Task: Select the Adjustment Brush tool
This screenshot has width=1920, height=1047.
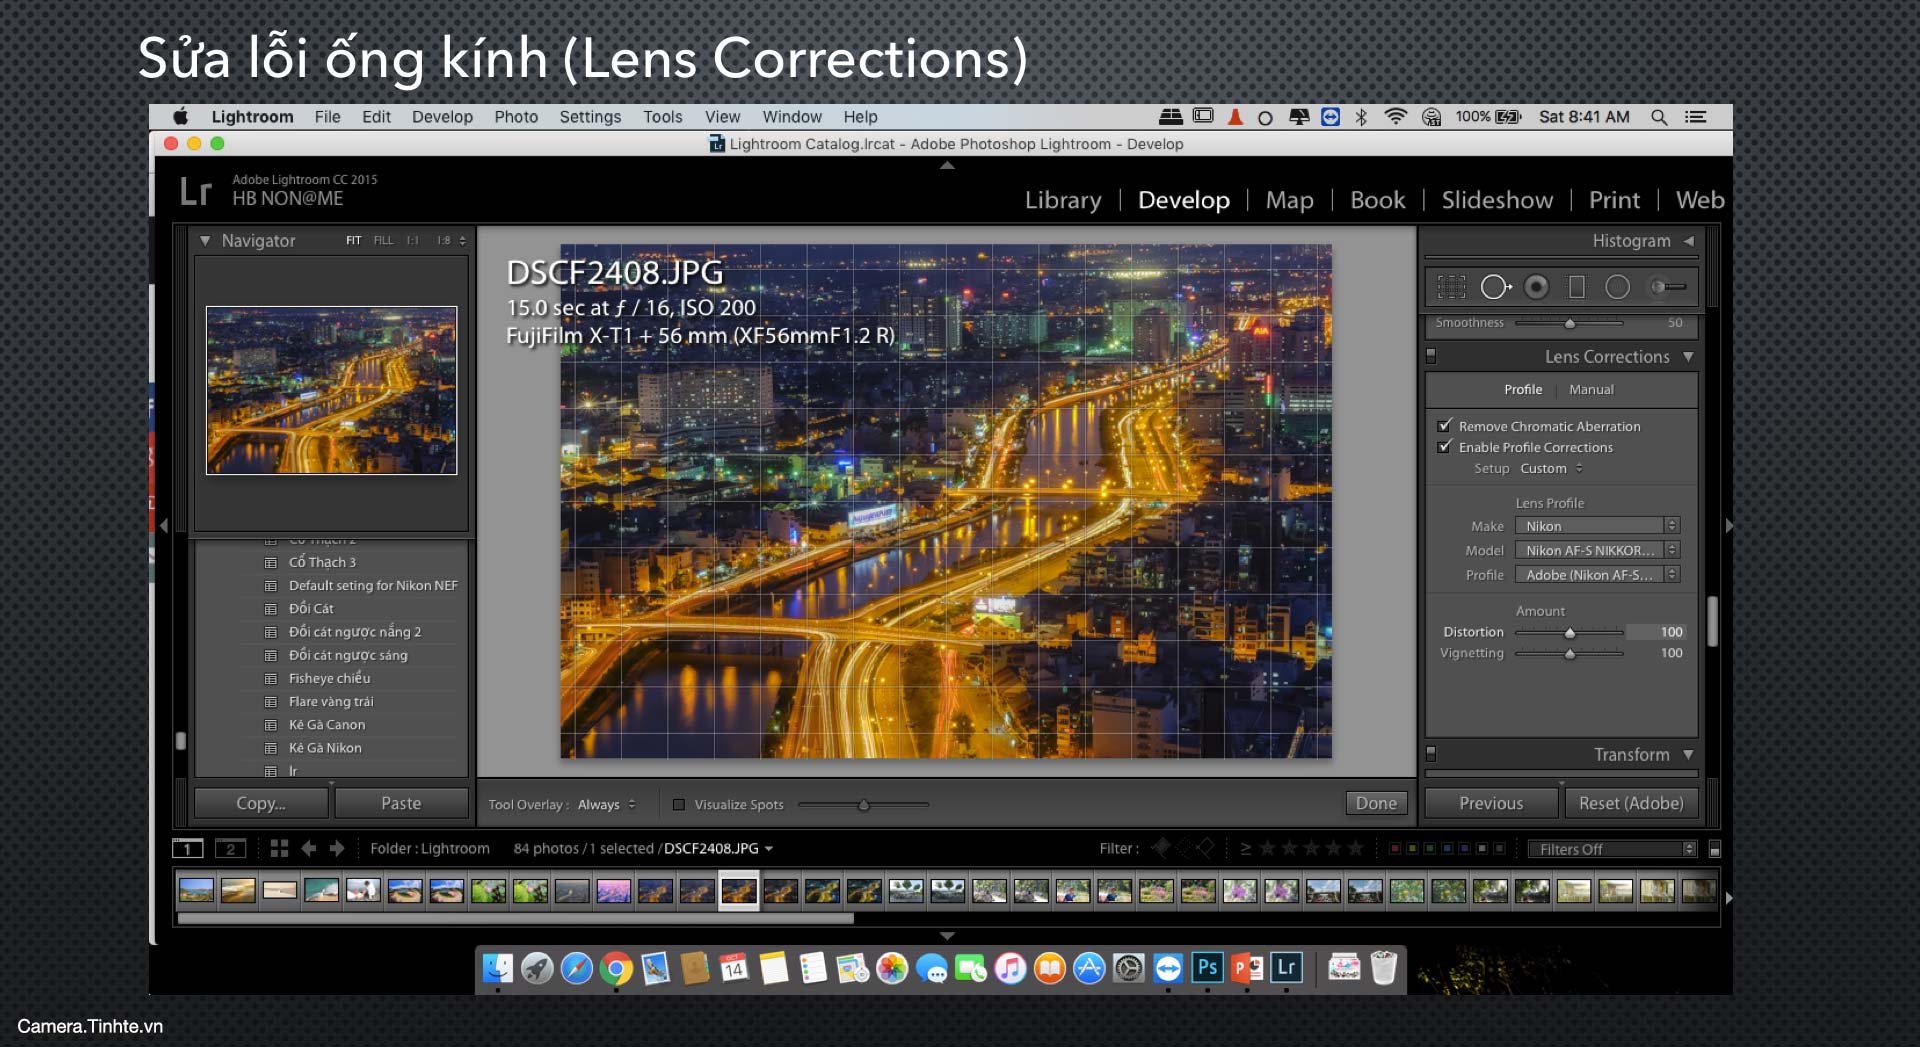Action: coord(1668,288)
